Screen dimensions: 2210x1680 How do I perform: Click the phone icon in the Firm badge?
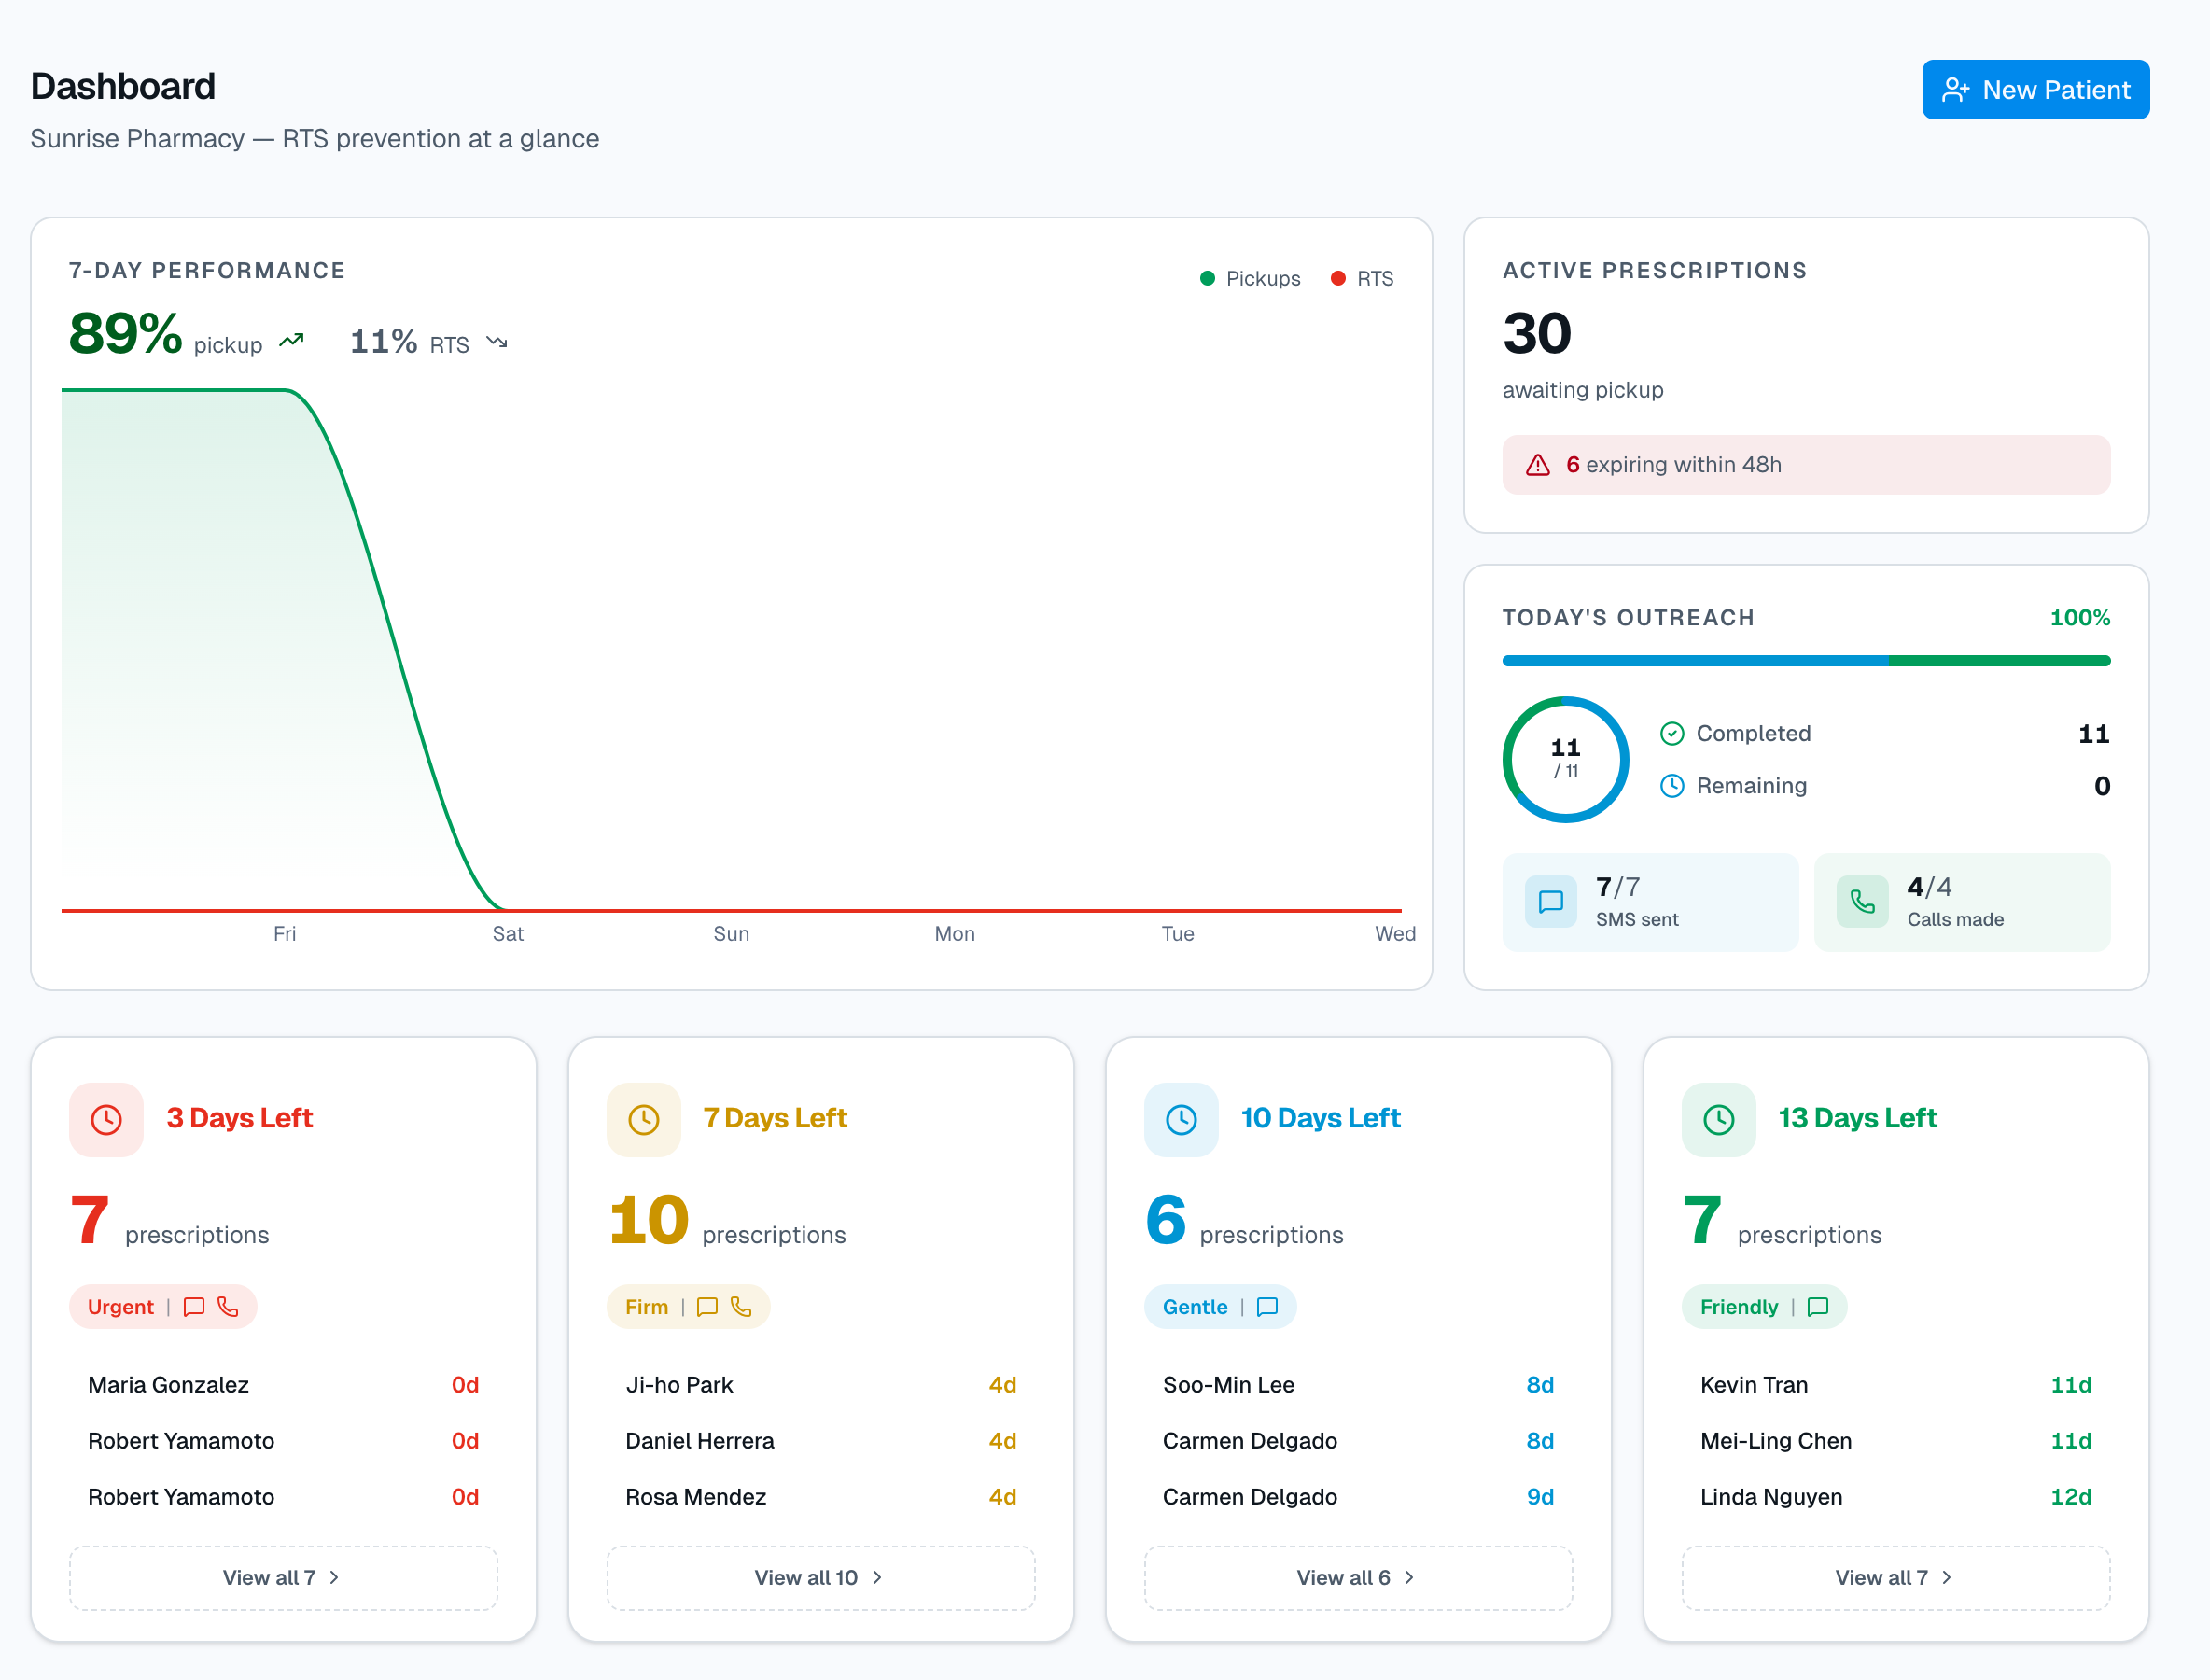tap(742, 1307)
